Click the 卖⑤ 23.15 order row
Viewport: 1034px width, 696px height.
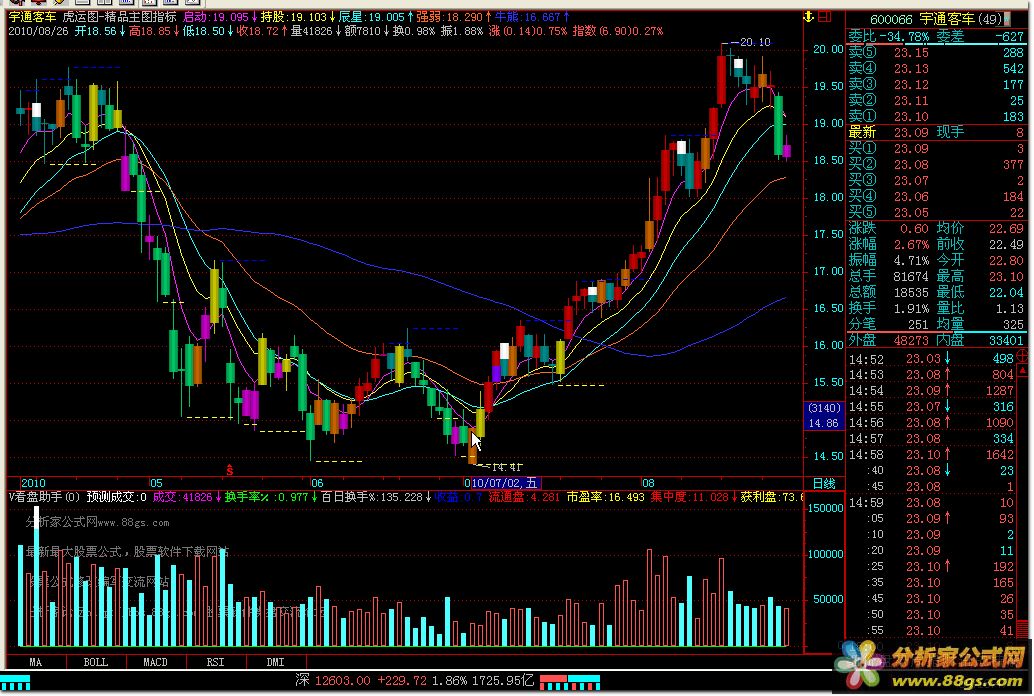pyautogui.click(x=936, y=52)
